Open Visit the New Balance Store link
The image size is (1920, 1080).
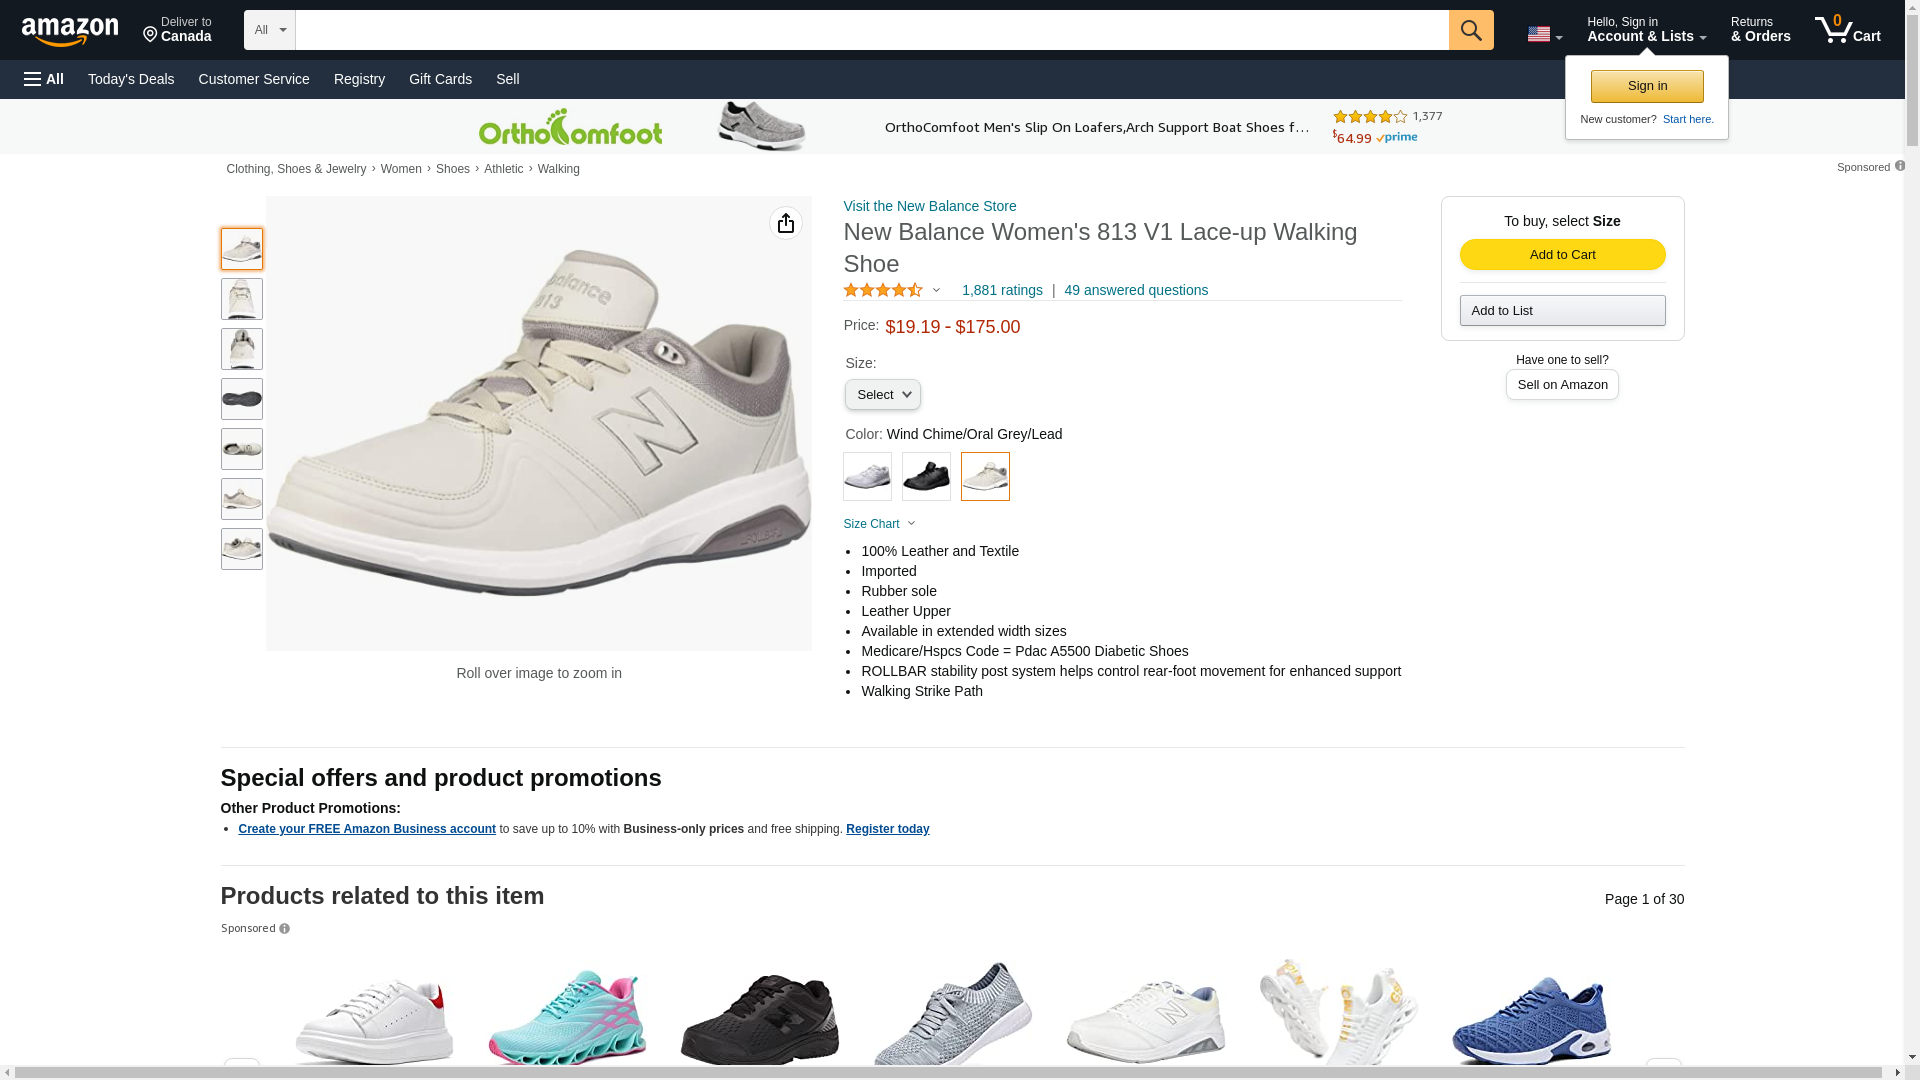point(929,206)
